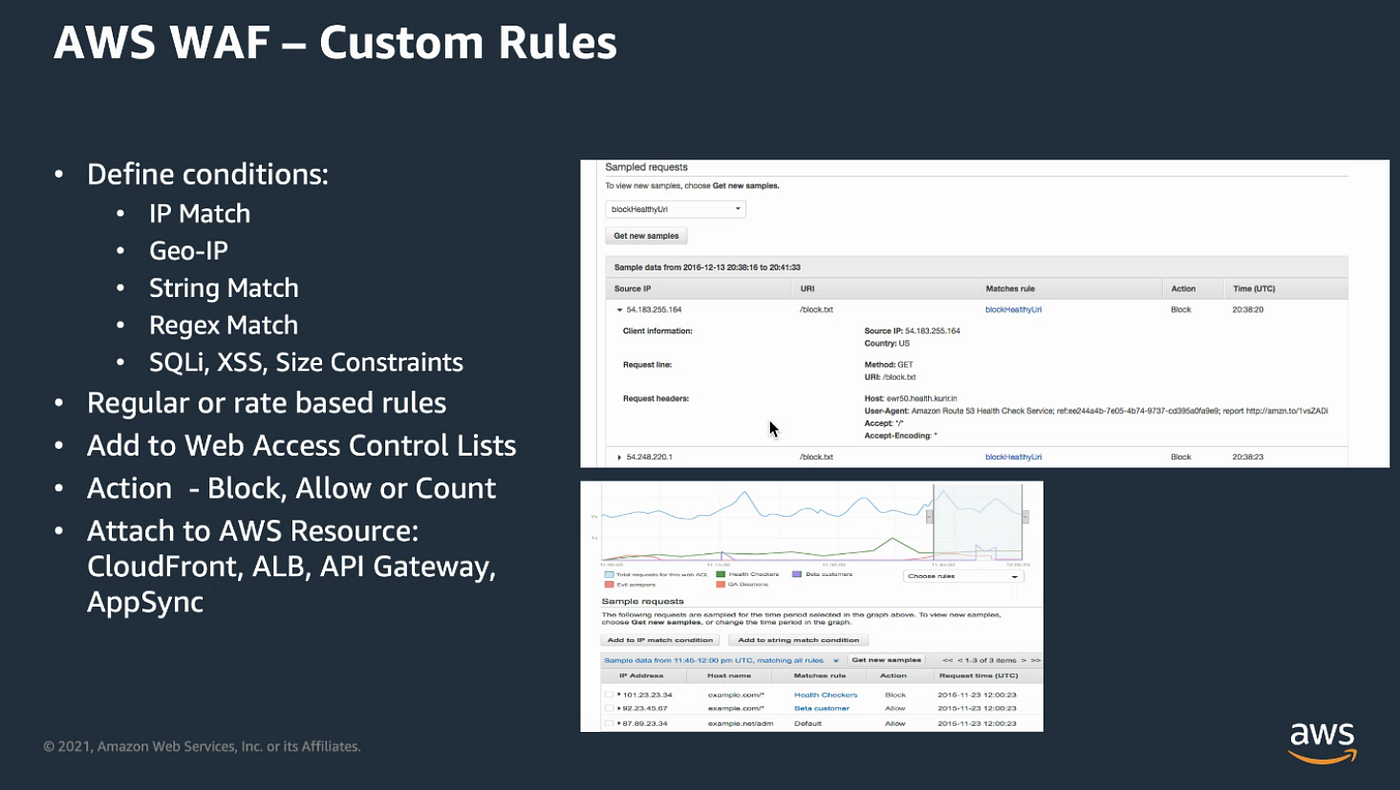This screenshot has width=1400, height=790.
Task: Grab the left graph time-range handle
Action: pos(931,516)
